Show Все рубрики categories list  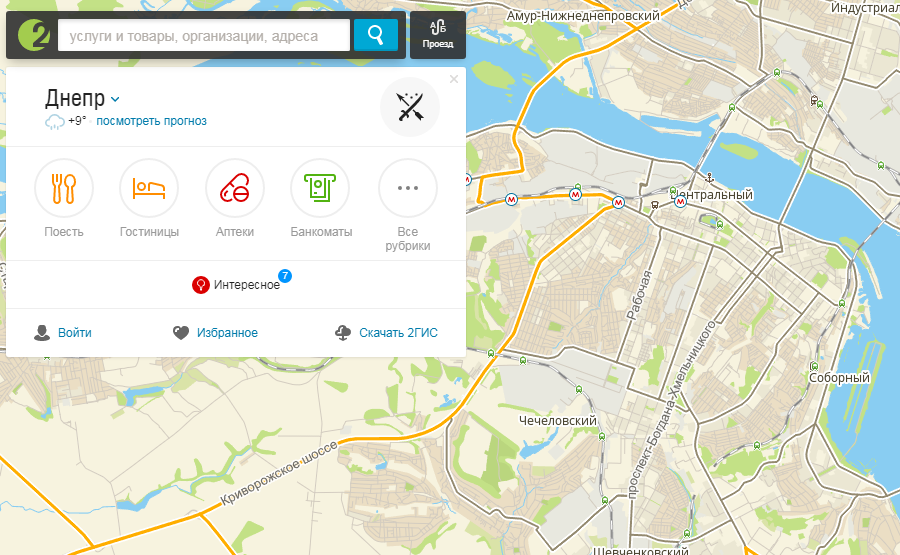click(408, 205)
